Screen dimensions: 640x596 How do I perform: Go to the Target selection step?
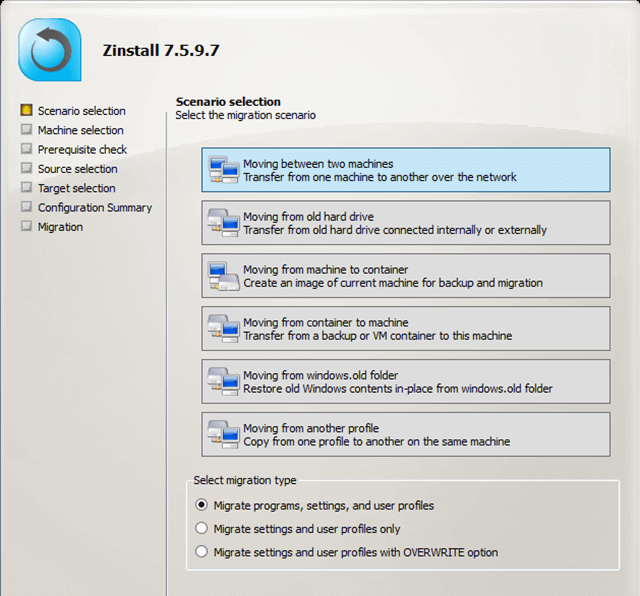coord(77,188)
